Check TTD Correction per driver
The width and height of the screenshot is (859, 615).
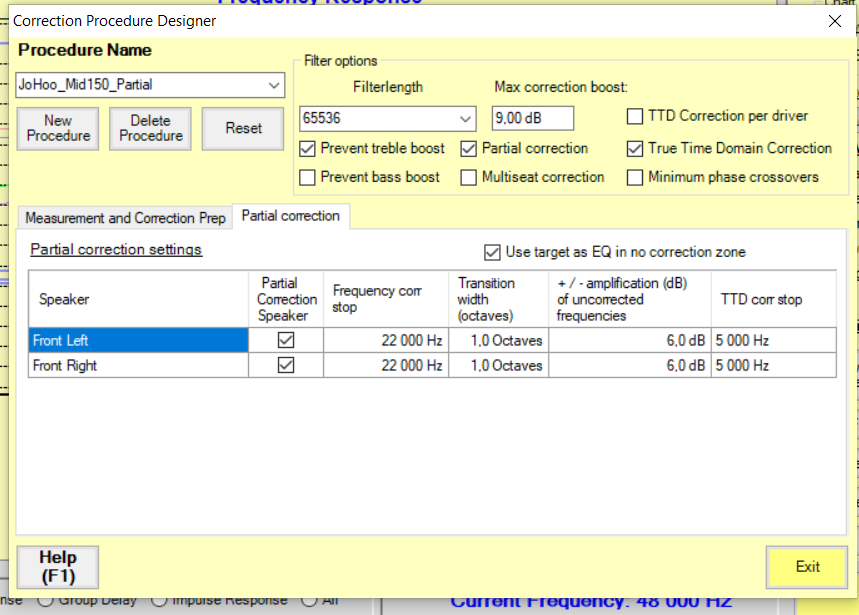pyautogui.click(x=635, y=117)
